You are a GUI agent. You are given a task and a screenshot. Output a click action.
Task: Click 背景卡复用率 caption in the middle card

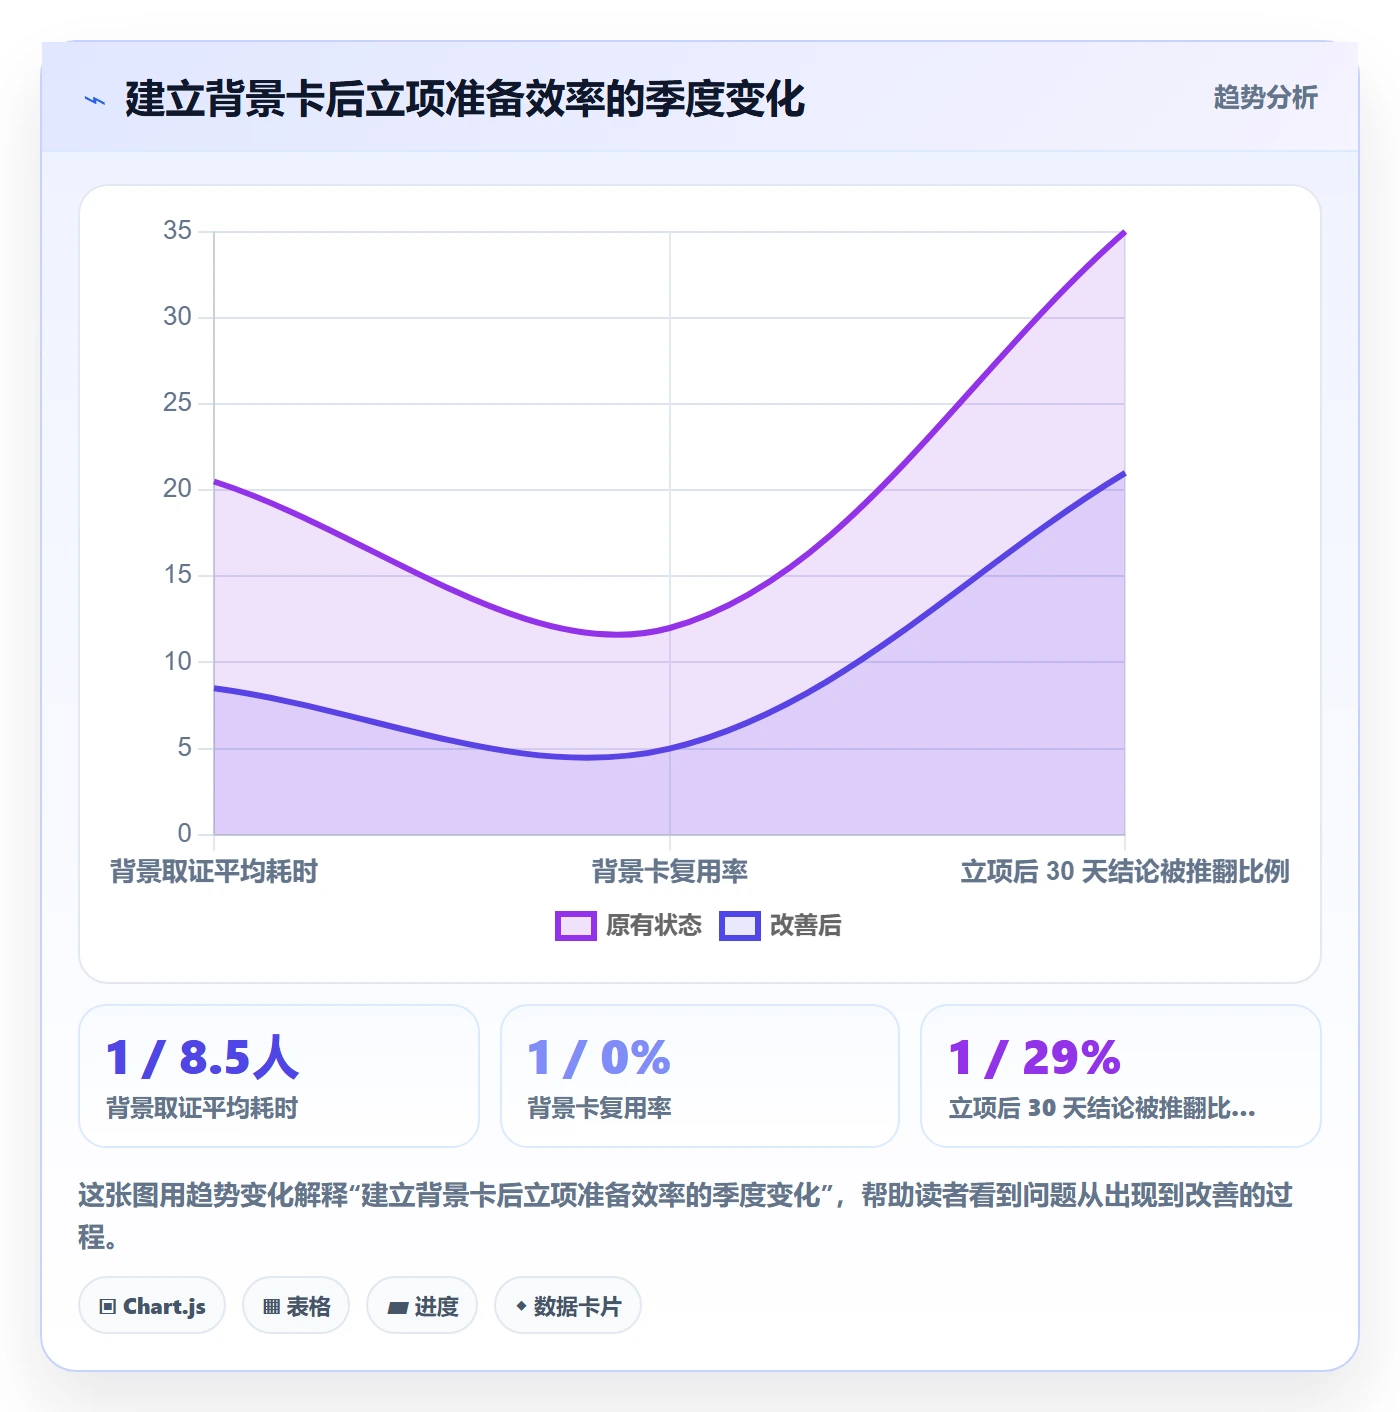pyautogui.click(x=599, y=1108)
